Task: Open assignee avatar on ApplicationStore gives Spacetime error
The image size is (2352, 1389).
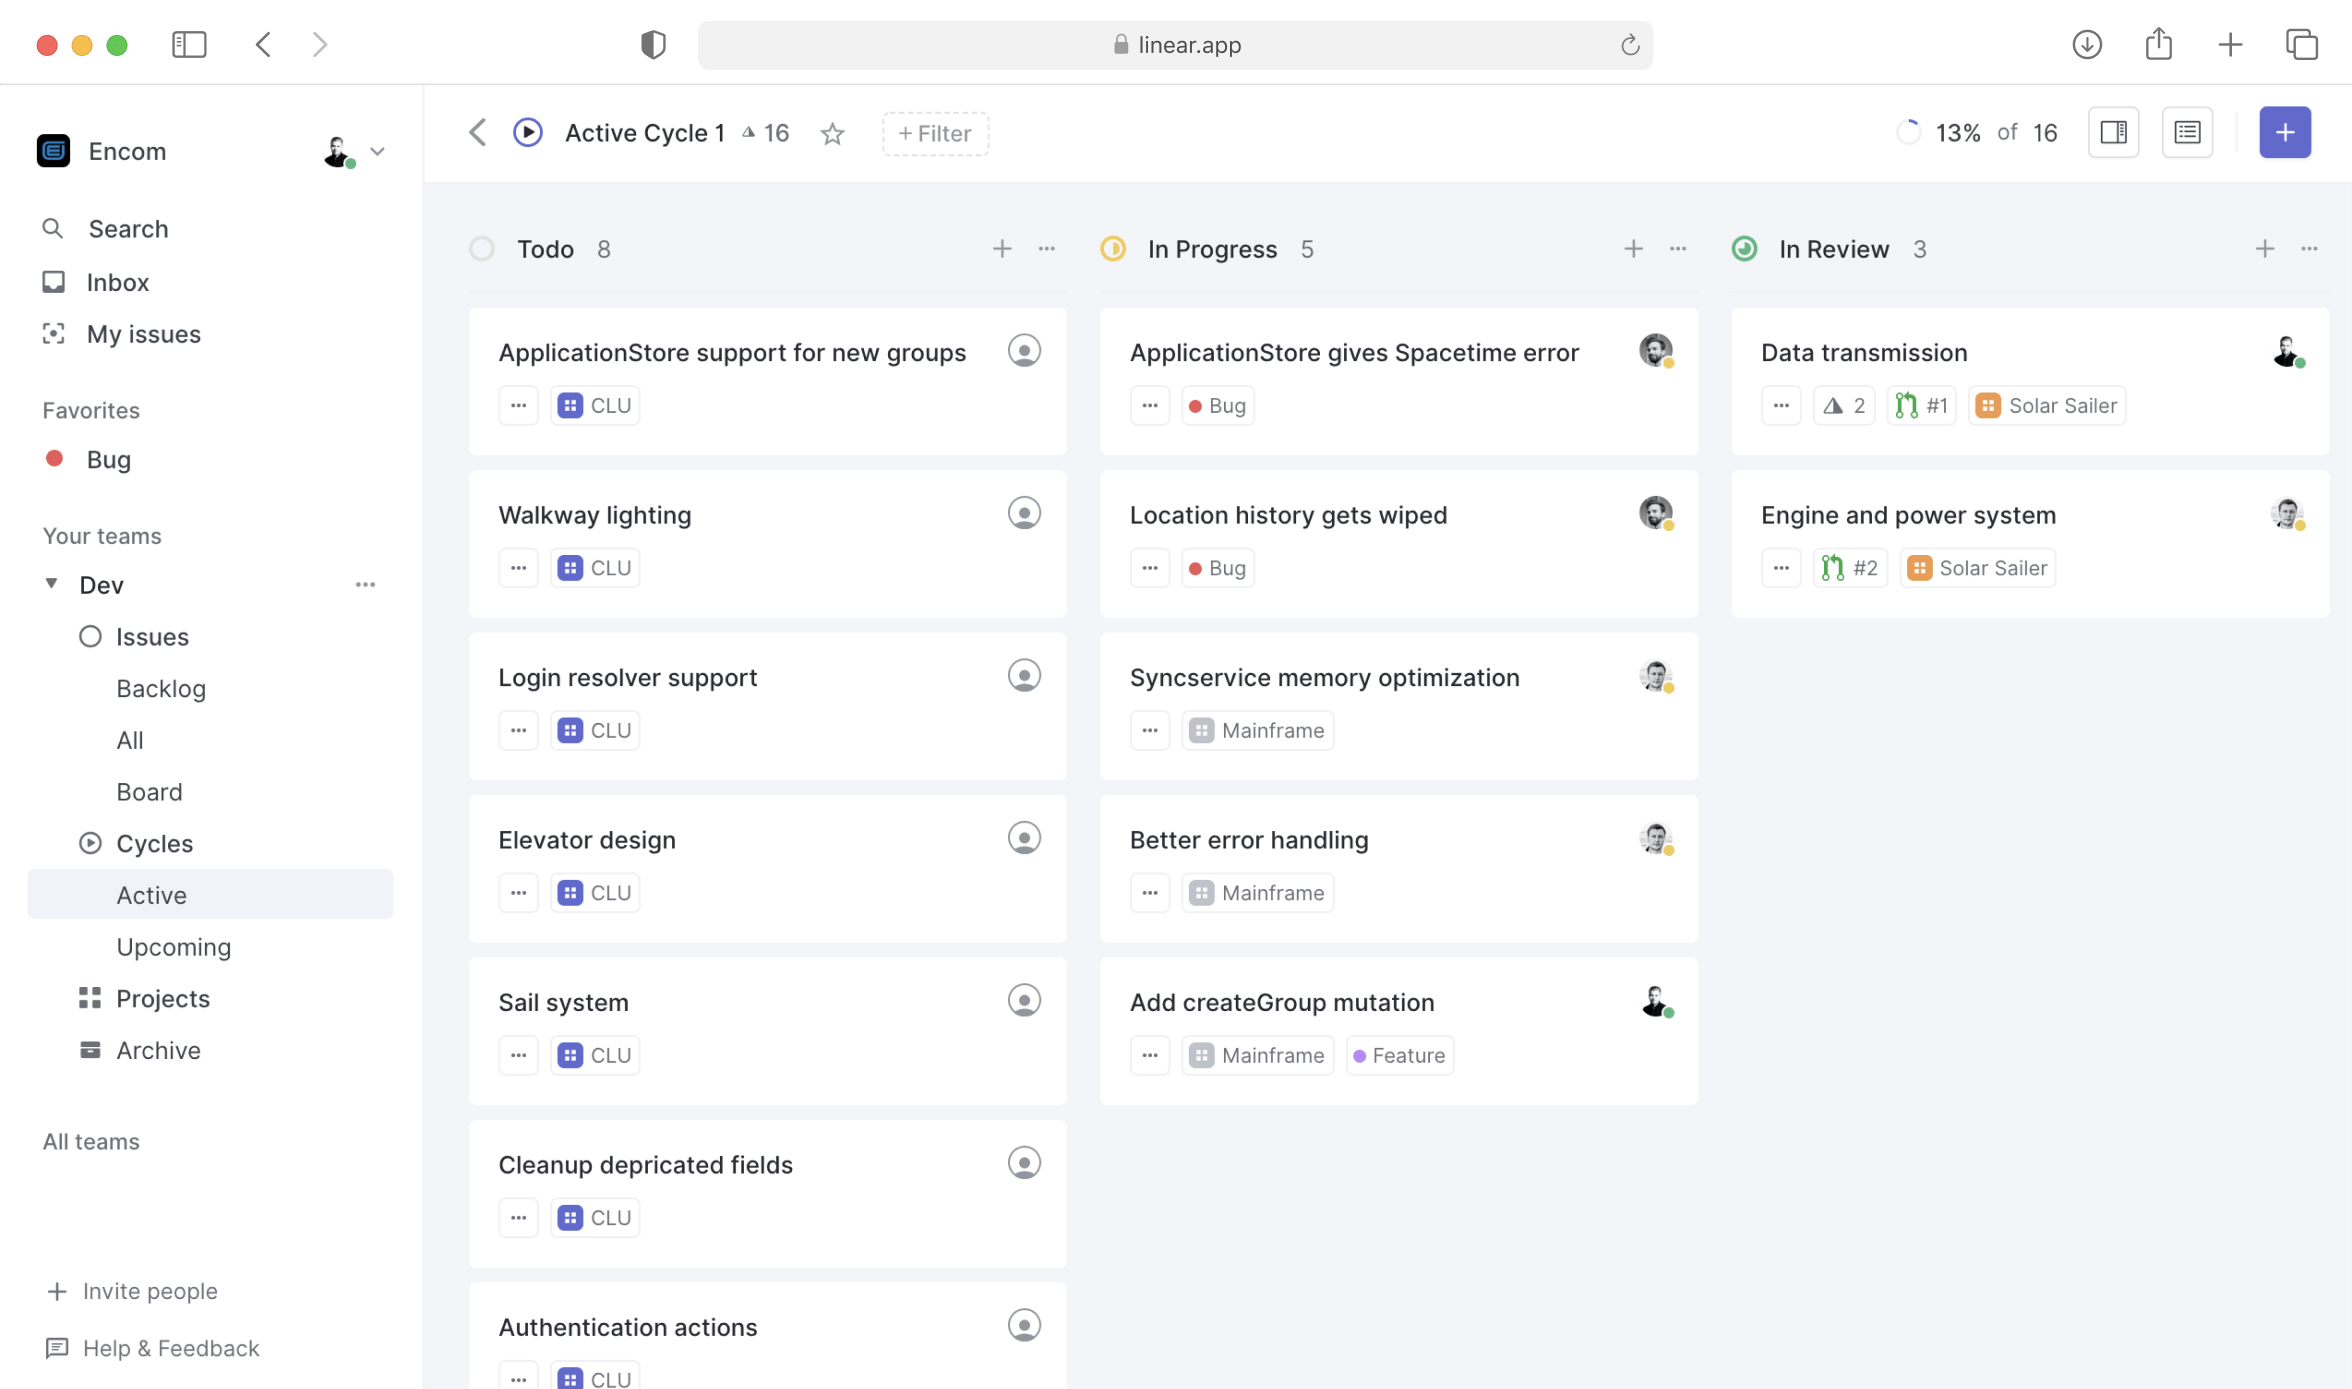Action: 1656,351
